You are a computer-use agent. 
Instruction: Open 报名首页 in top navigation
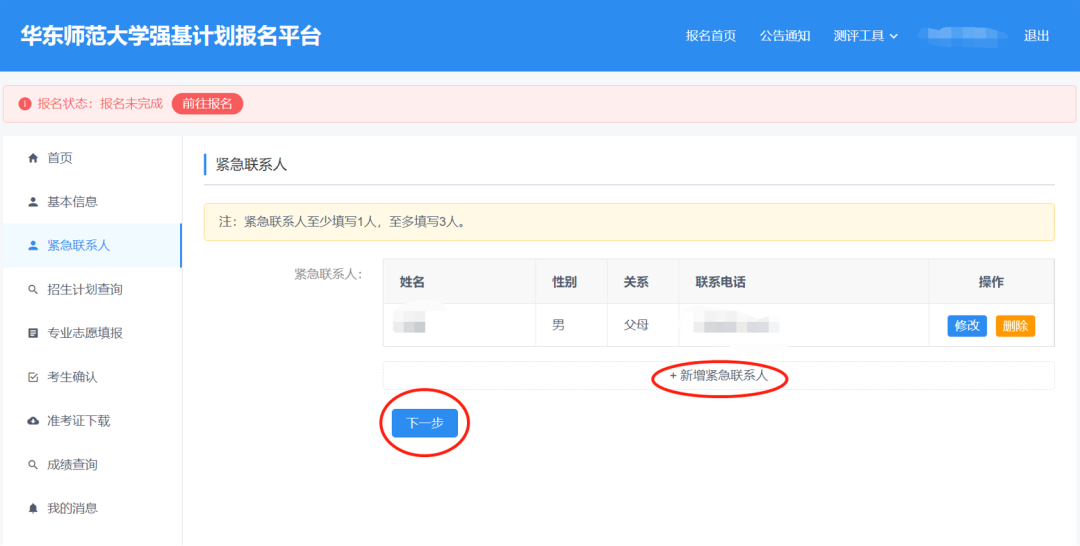point(710,36)
